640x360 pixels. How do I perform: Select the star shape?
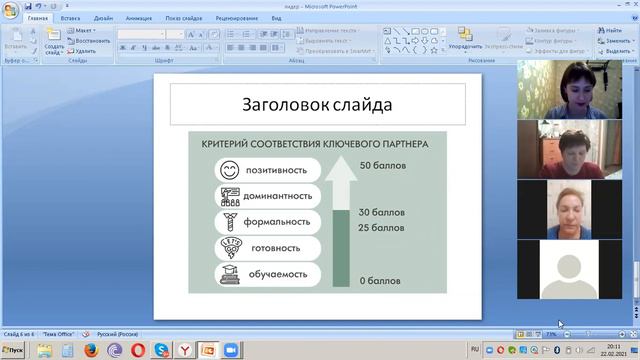pos(434,51)
